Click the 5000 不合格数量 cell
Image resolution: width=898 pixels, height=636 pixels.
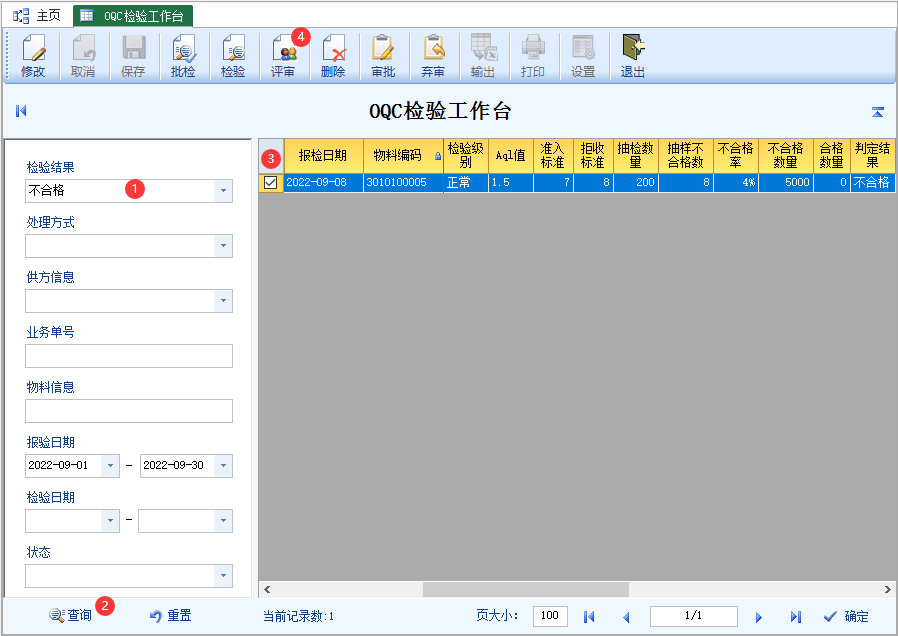click(786, 183)
